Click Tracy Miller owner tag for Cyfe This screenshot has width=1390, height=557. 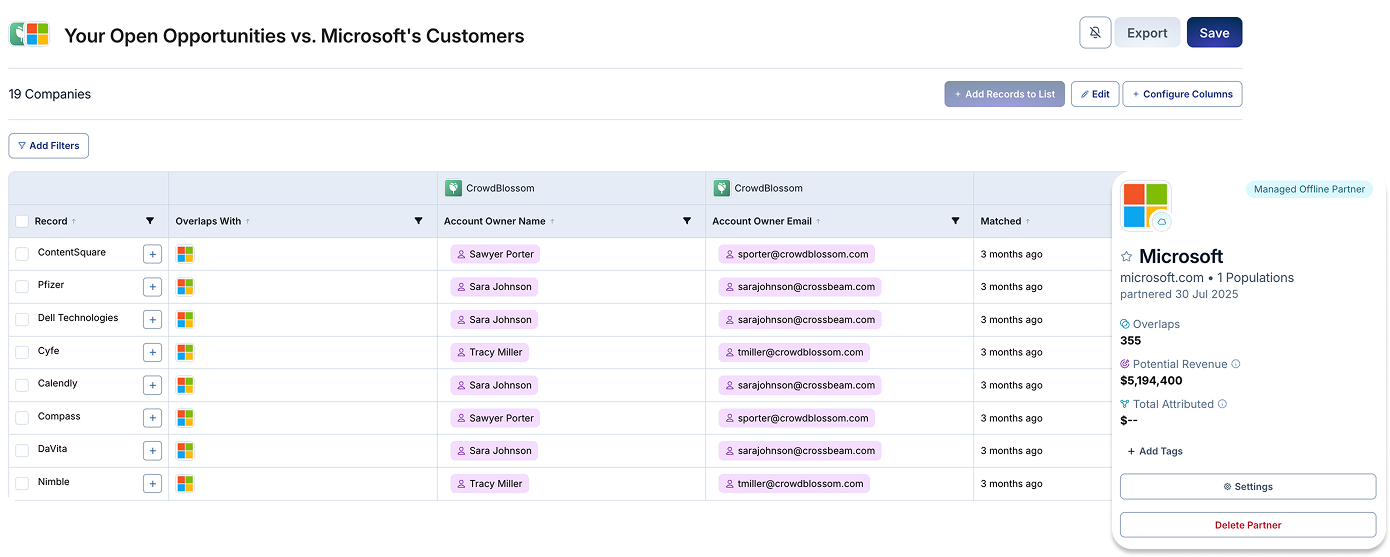point(489,352)
